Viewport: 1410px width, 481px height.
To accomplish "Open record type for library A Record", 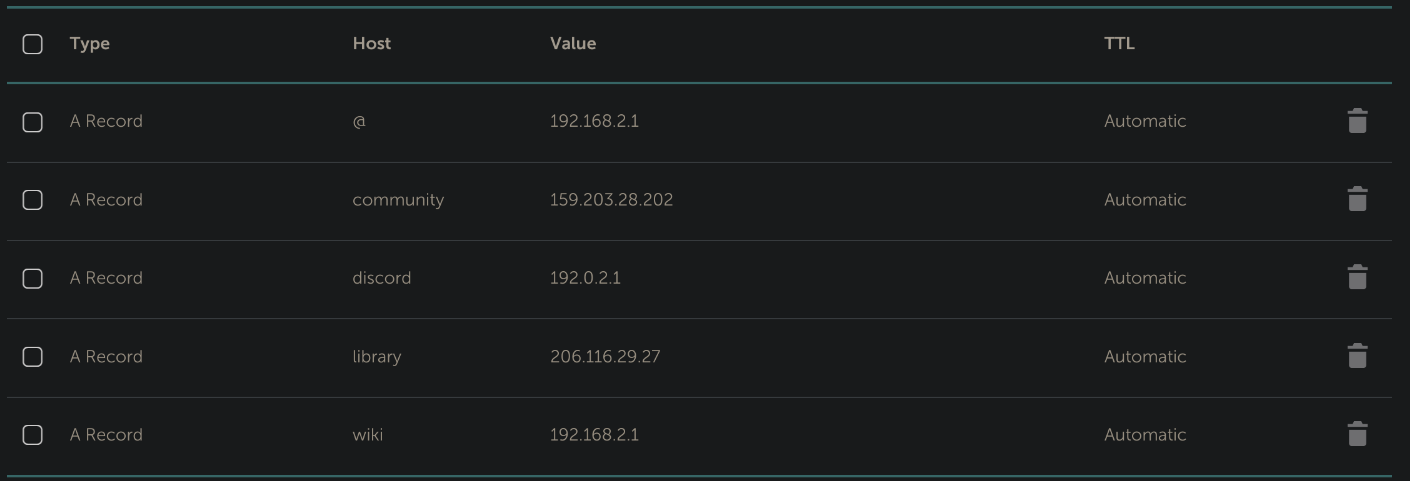I will pyautogui.click(x=106, y=357).
